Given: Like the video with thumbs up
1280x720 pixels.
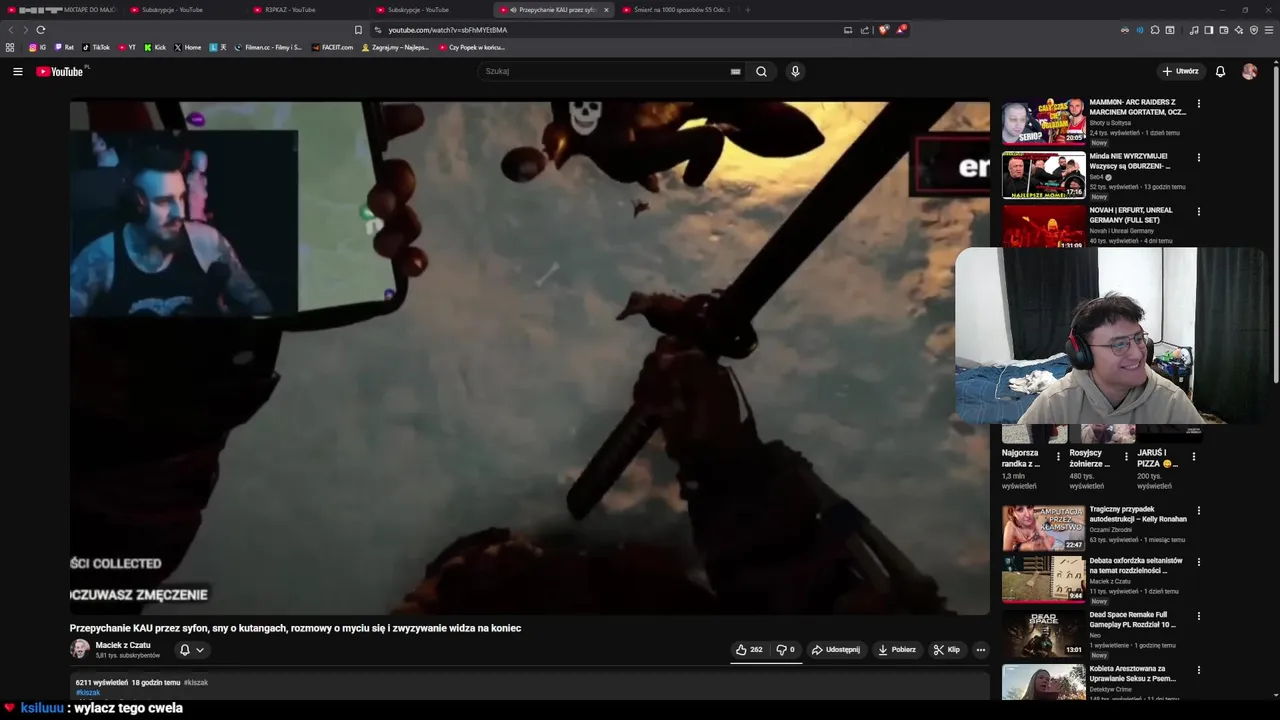Looking at the screenshot, I should 749,649.
